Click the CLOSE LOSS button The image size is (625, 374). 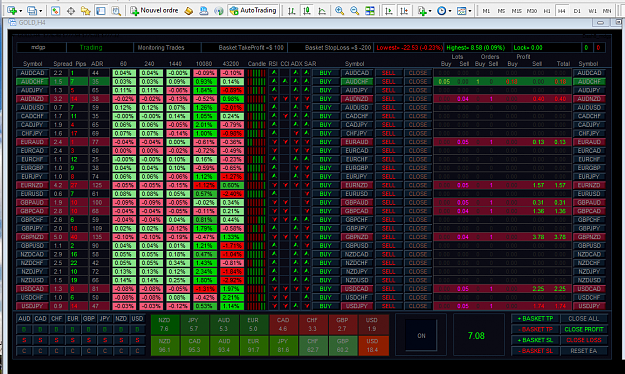click(x=584, y=340)
